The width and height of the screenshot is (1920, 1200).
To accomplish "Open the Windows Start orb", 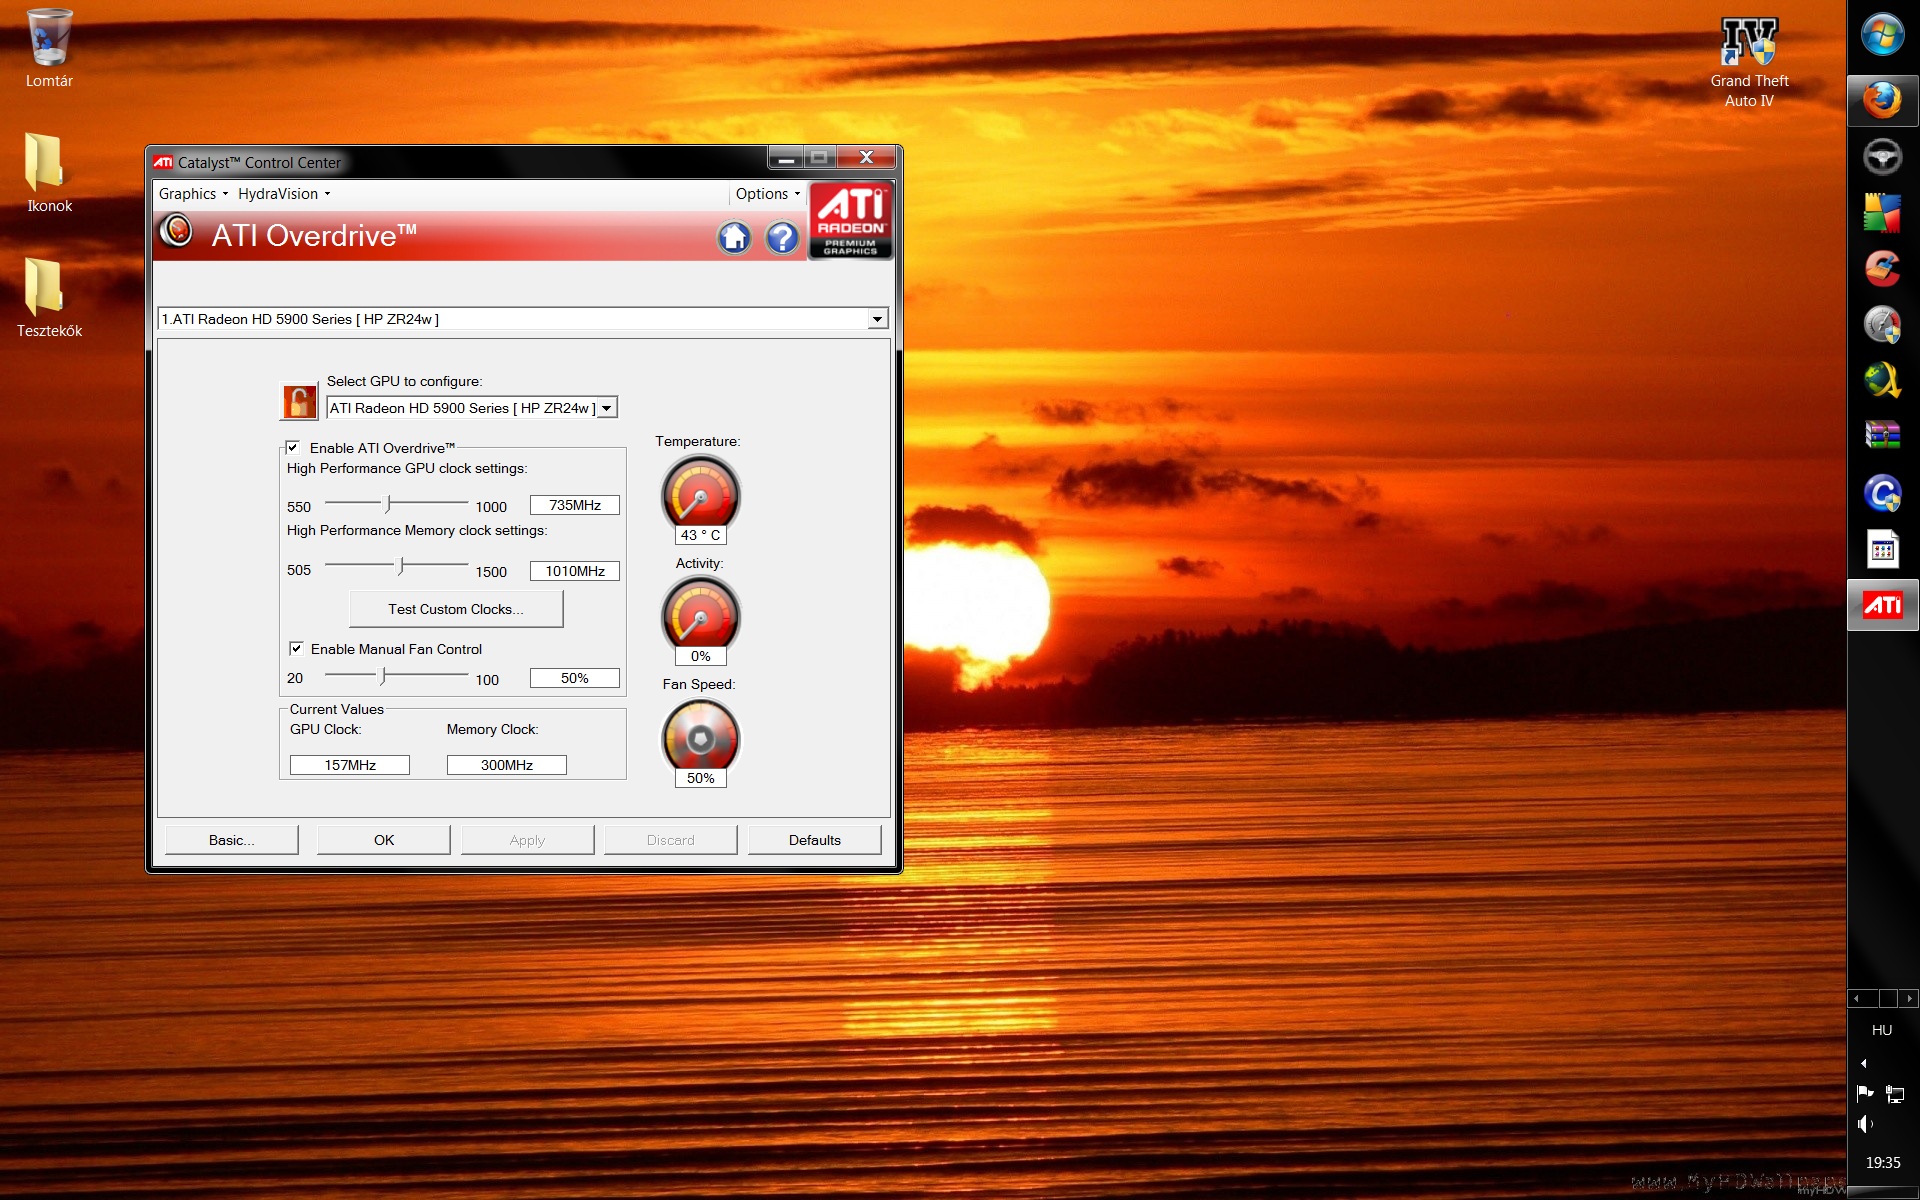I will (x=1882, y=36).
